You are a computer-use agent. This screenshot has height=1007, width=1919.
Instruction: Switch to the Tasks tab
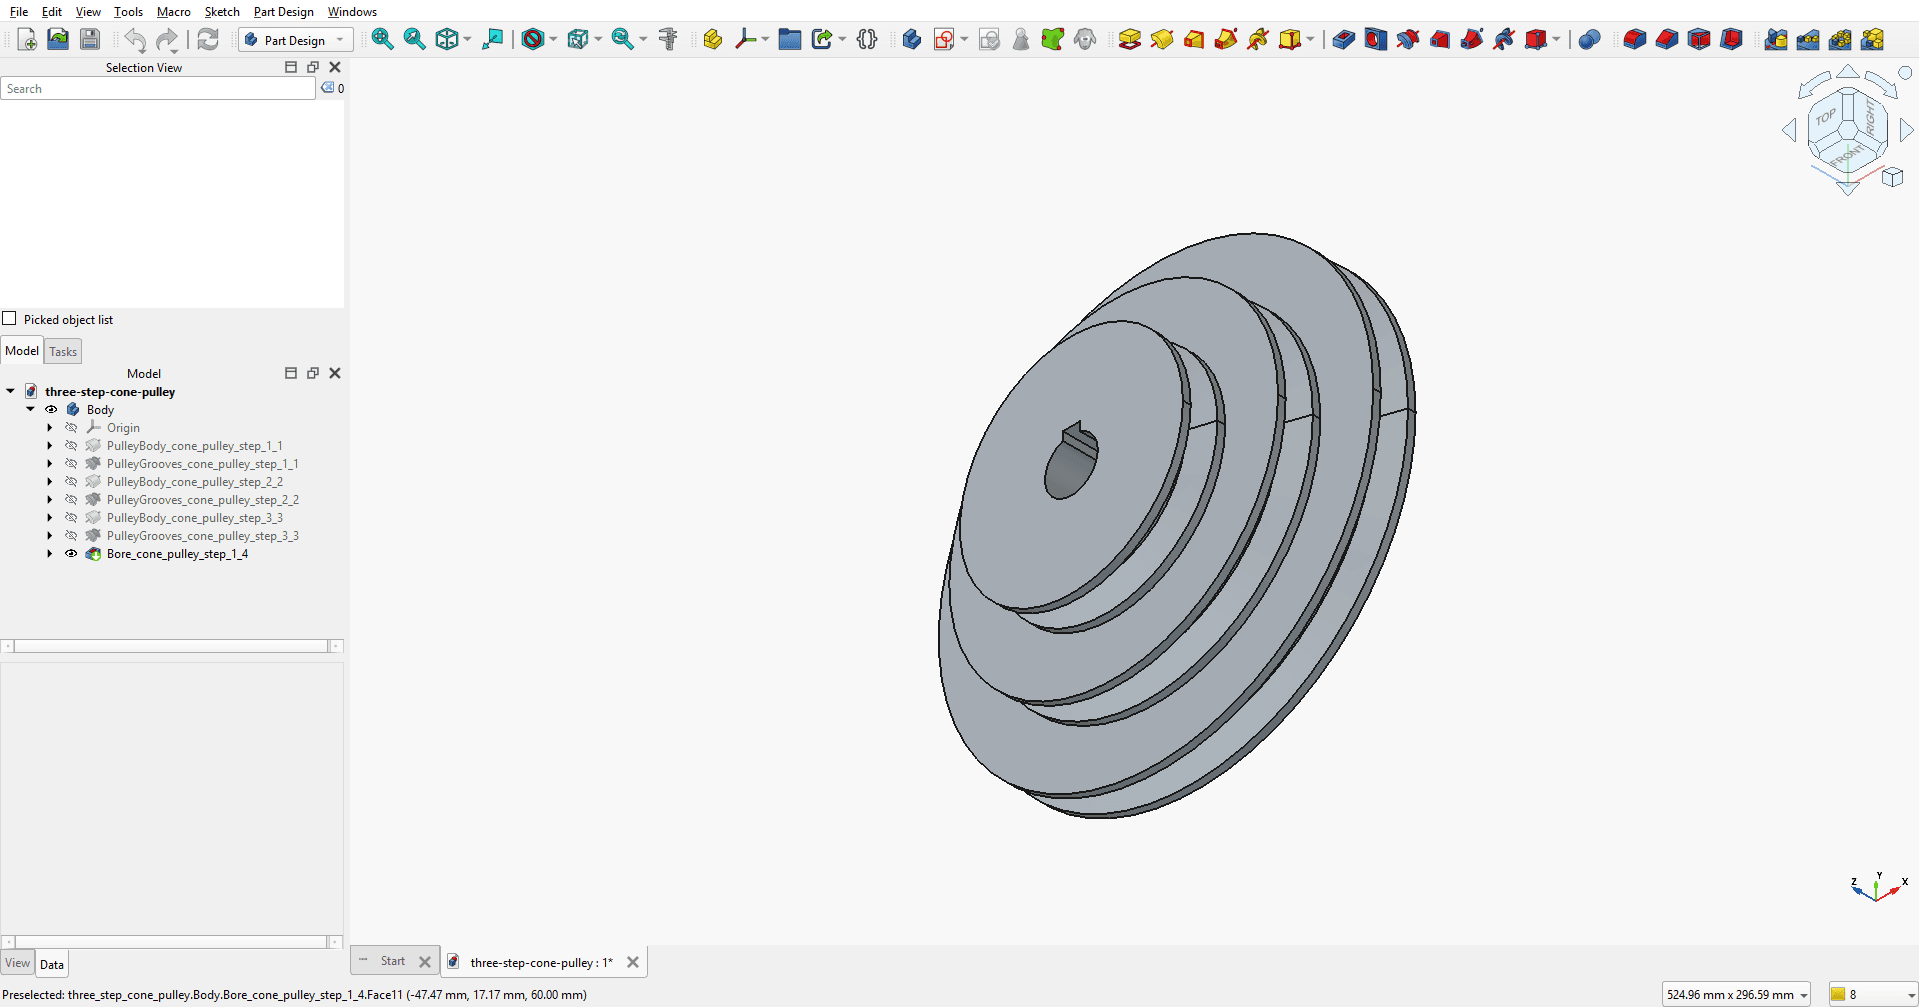[x=63, y=351]
